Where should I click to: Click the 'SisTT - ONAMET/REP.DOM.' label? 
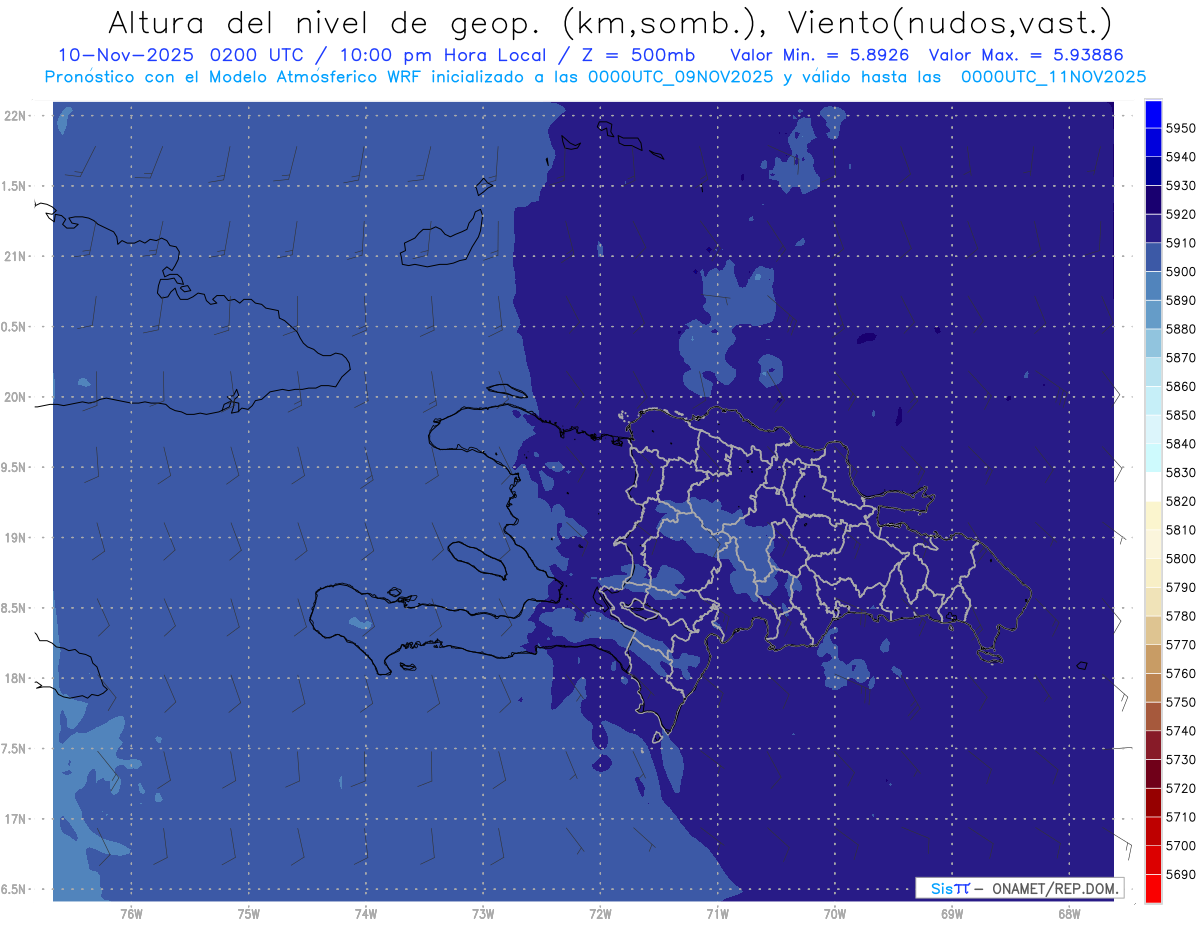tap(1020, 888)
